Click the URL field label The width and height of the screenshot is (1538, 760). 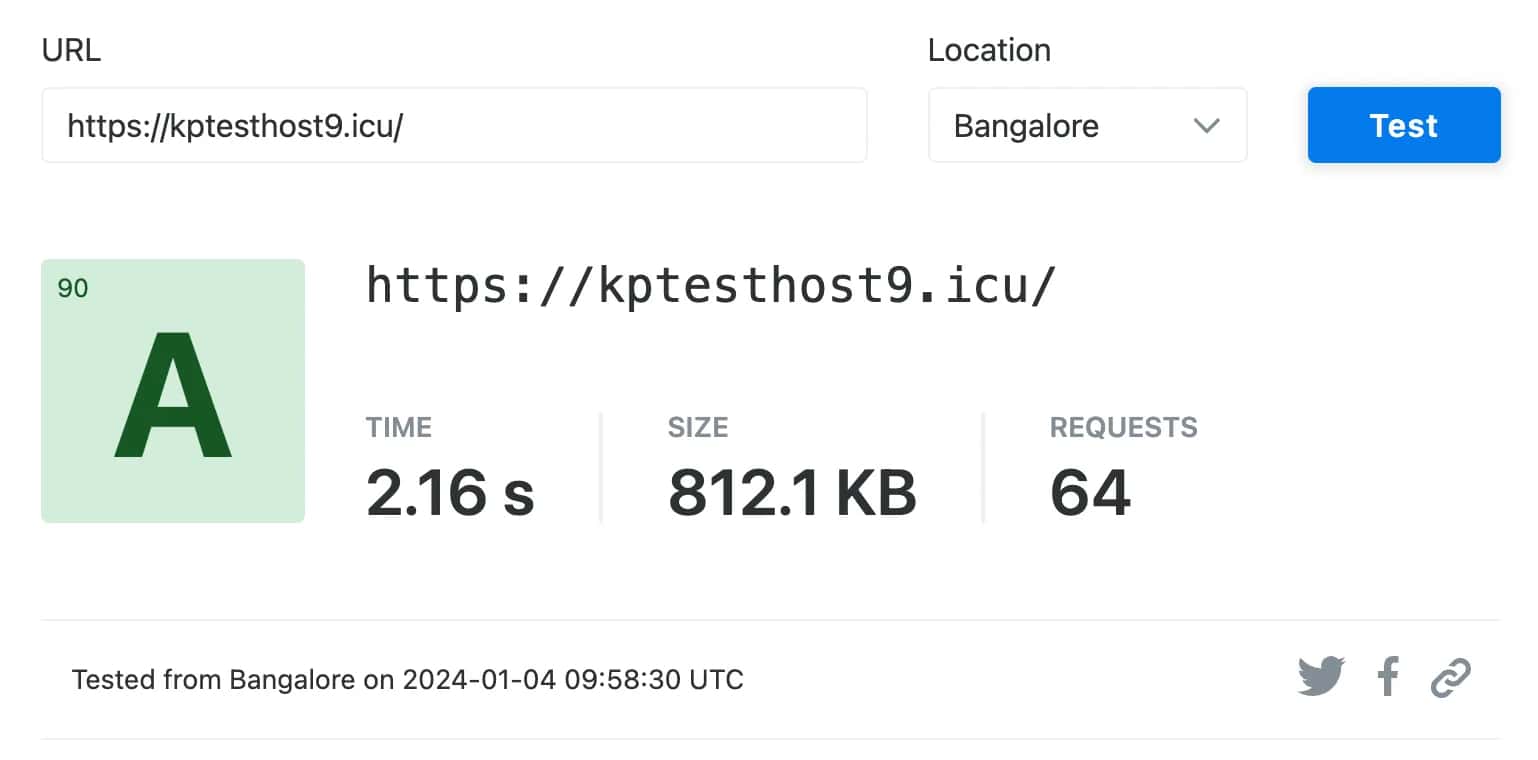(71, 51)
